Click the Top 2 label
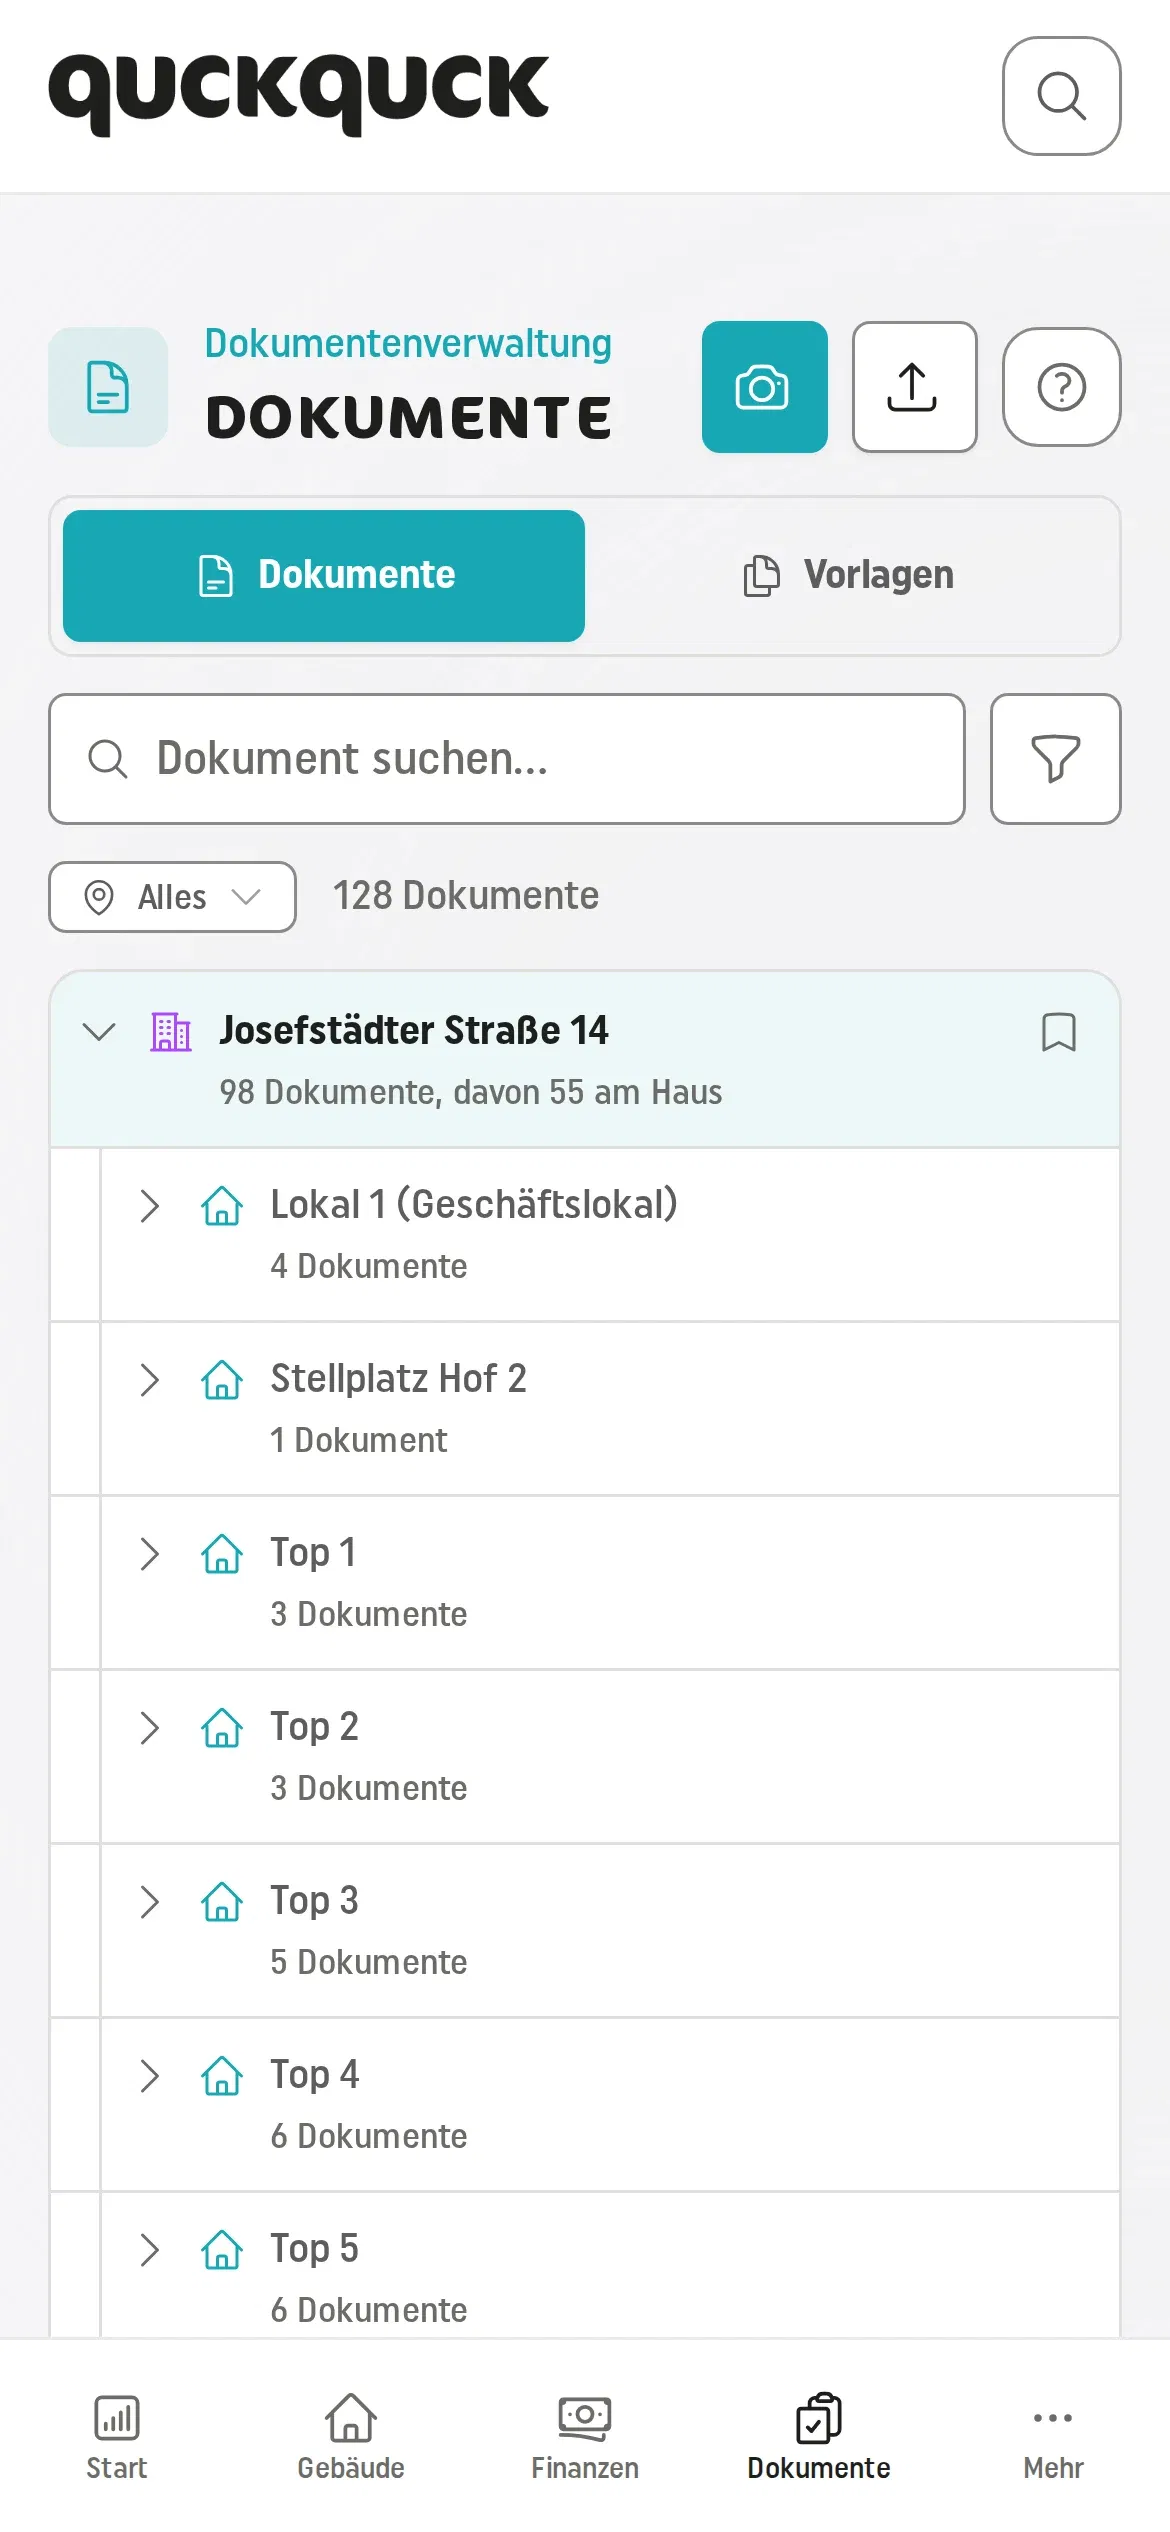 314,1727
